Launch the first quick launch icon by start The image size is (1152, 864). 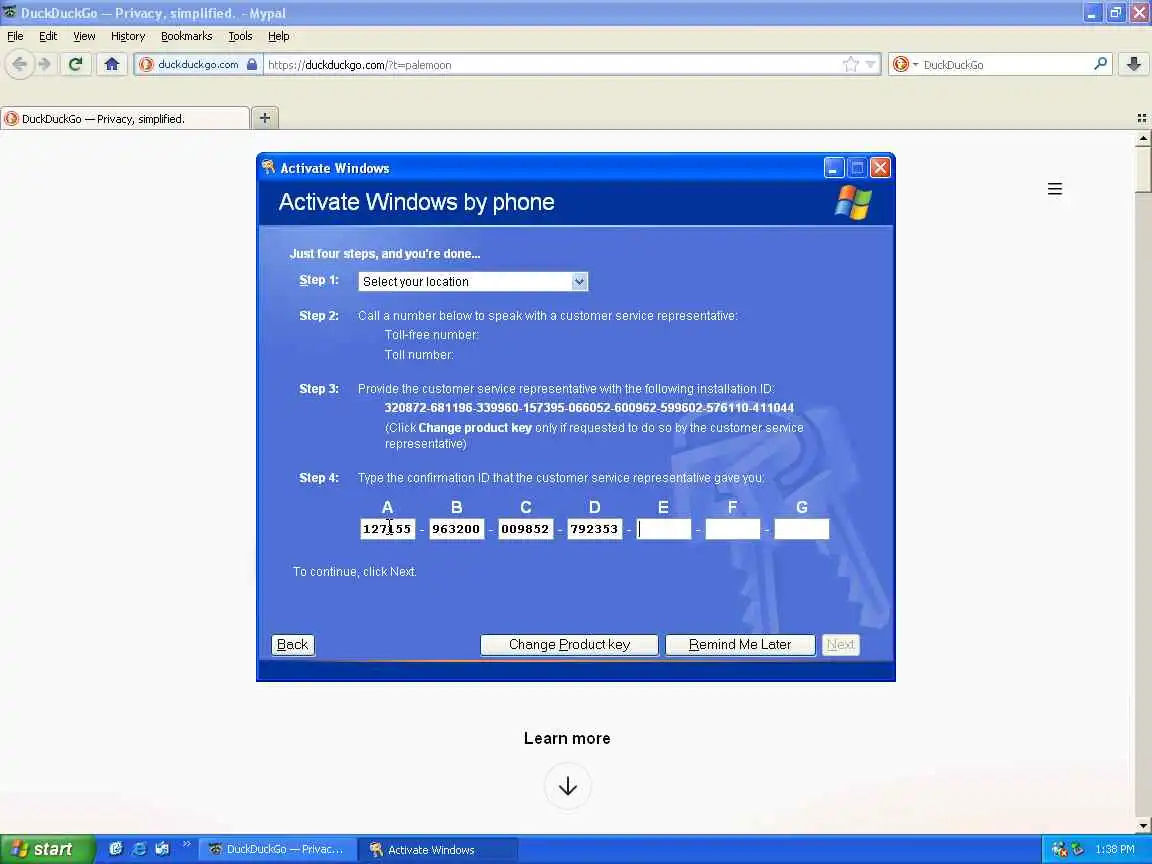click(x=115, y=849)
